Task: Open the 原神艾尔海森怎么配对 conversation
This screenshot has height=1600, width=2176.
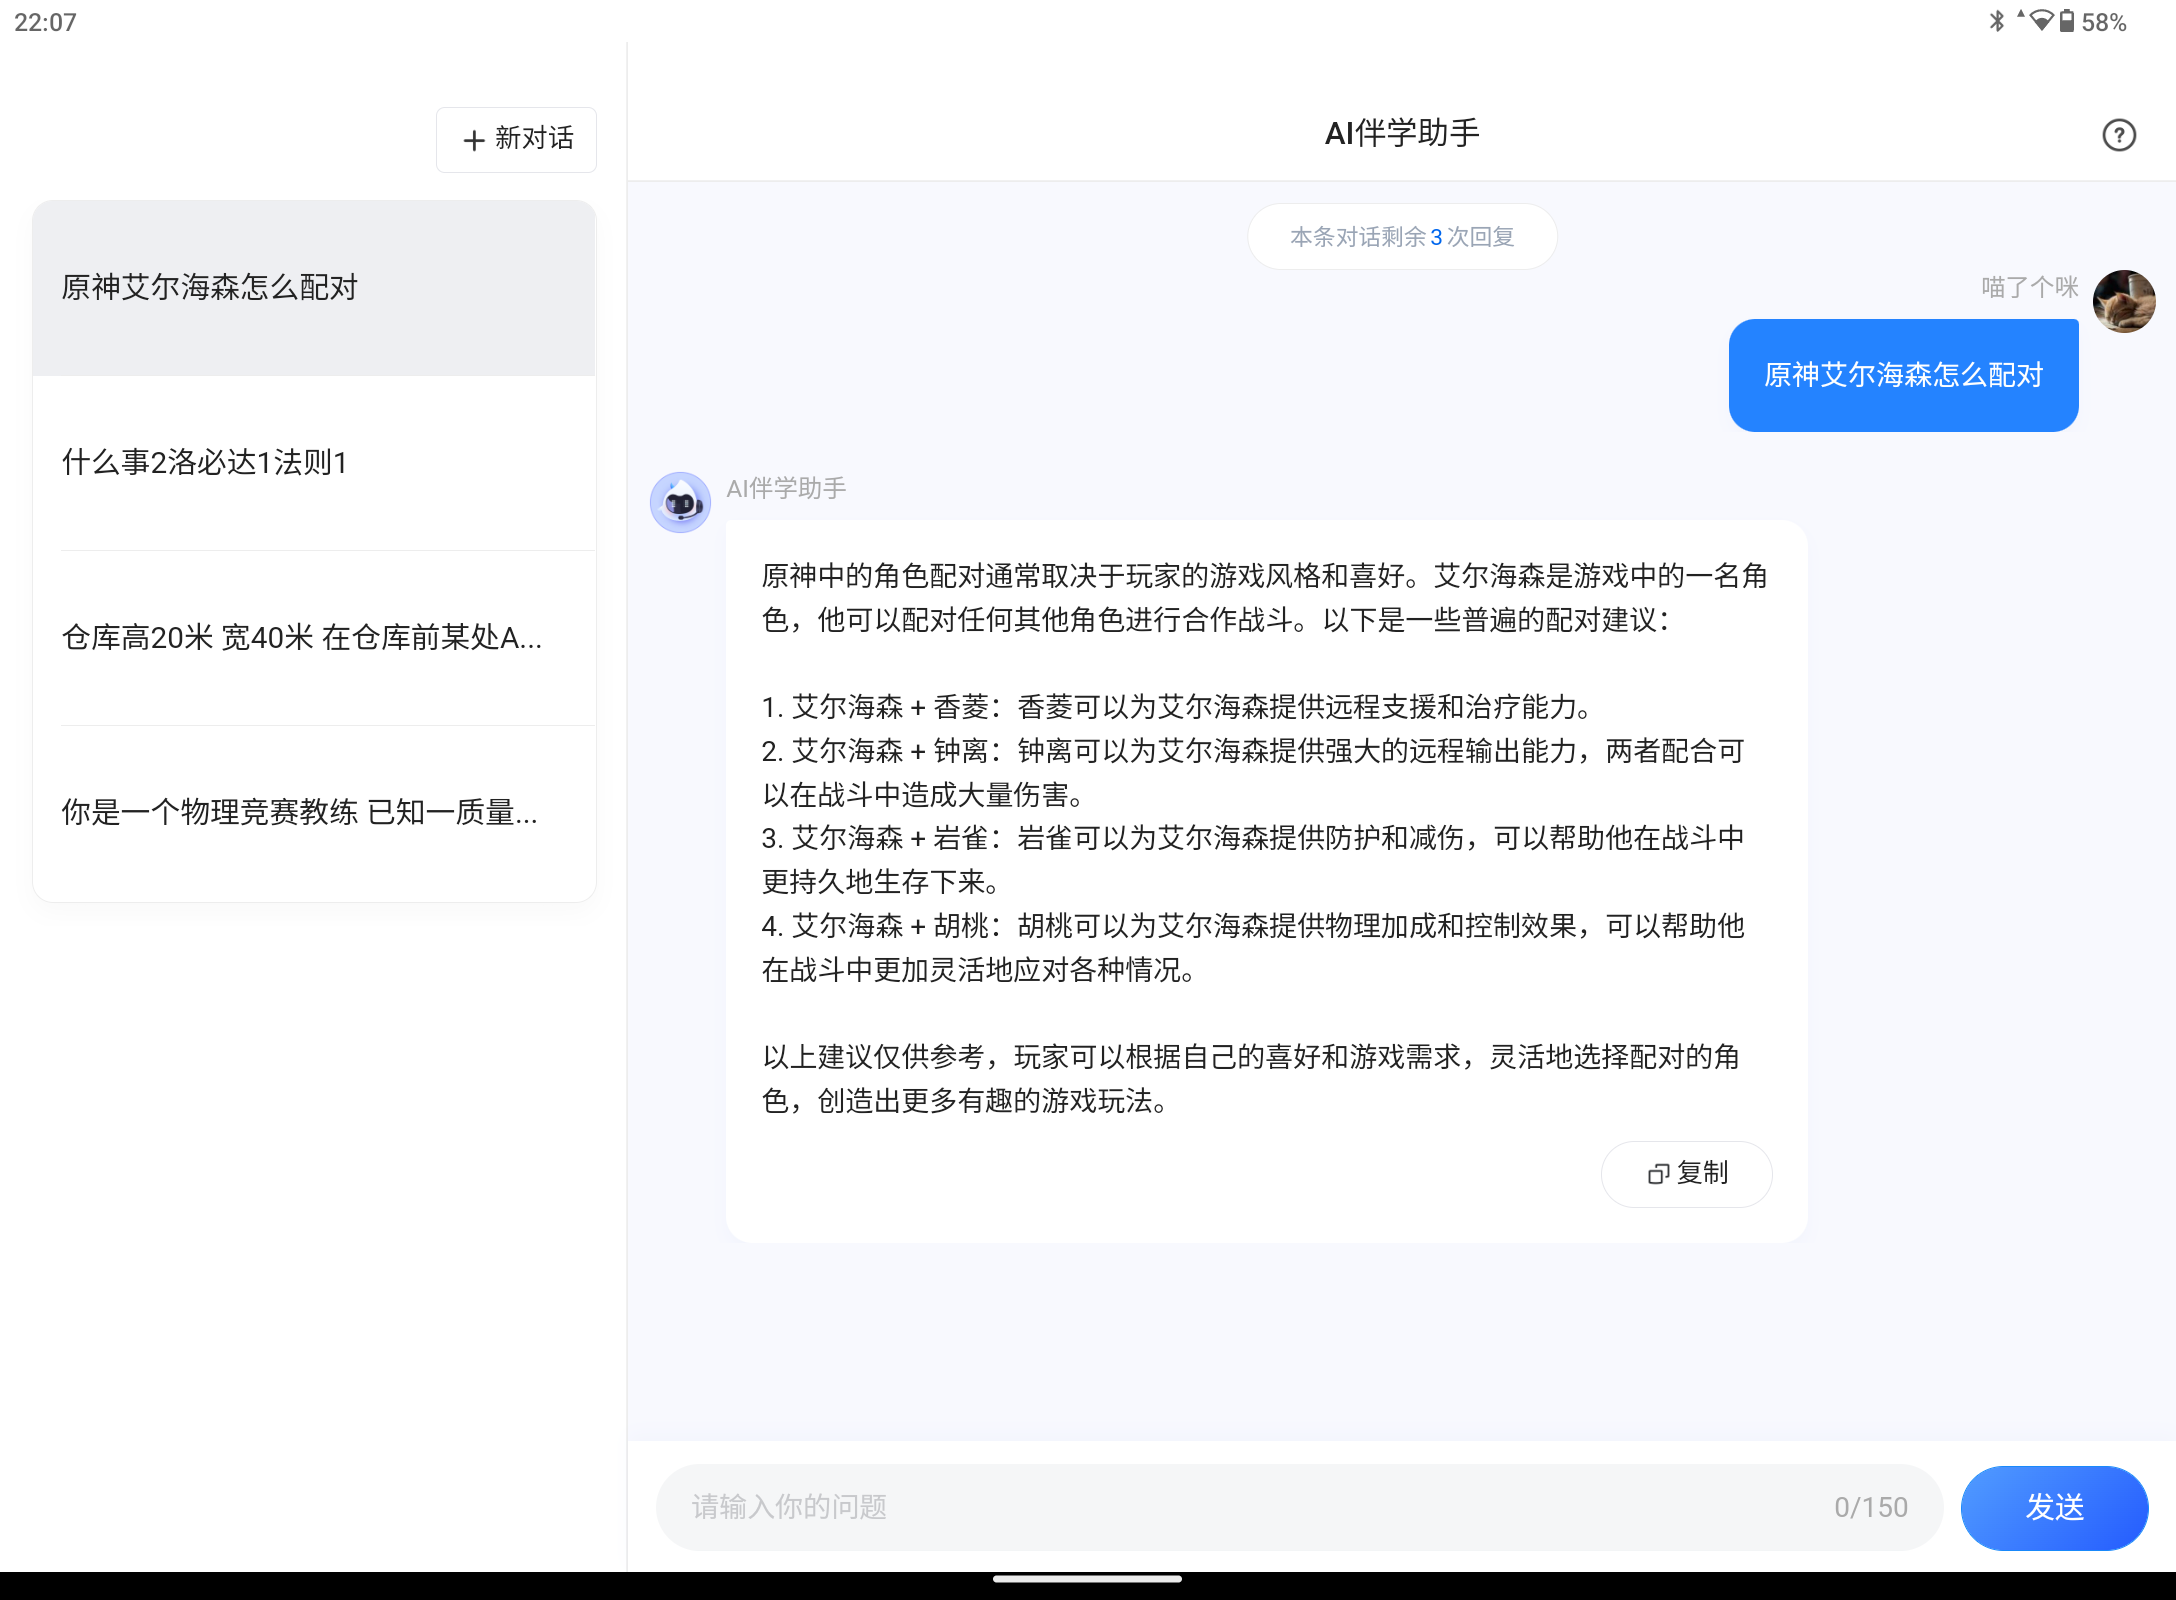Action: [314, 288]
